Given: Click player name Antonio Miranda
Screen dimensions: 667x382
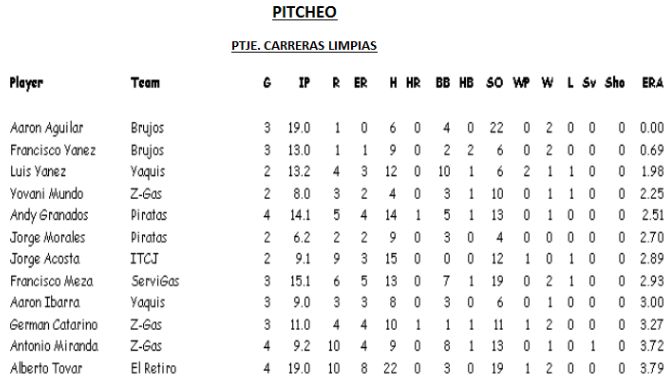Looking at the screenshot, I should tap(54, 346).
